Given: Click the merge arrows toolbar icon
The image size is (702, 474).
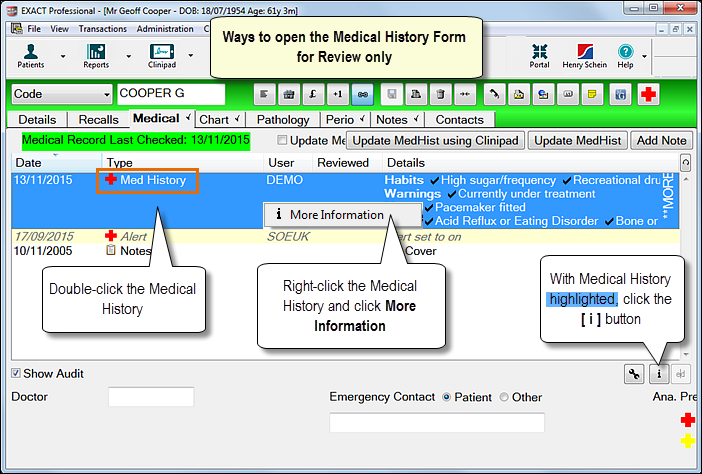Looking at the screenshot, I should [465, 94].
